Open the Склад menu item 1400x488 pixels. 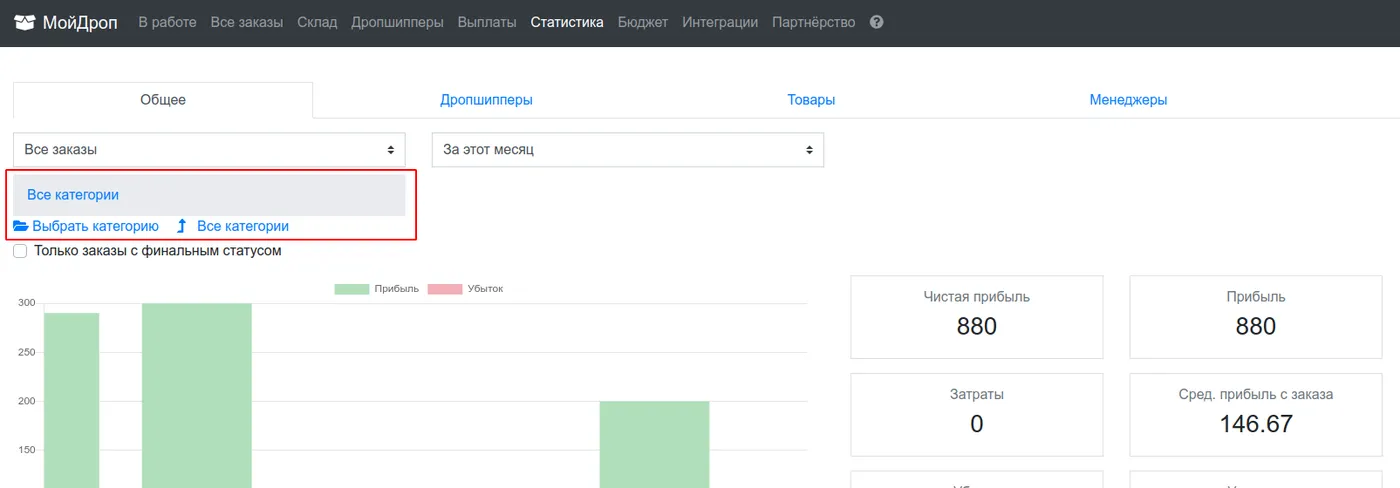tap(317, 22)
